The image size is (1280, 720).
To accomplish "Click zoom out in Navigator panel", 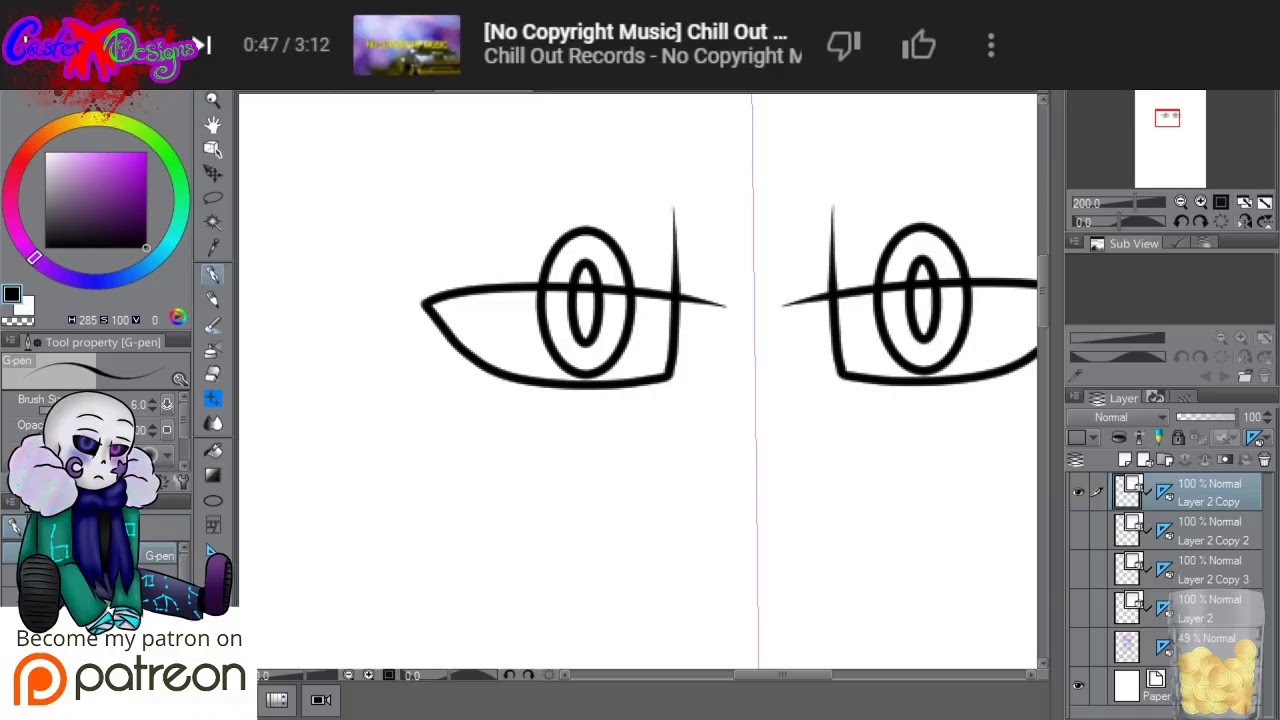I will pyautogui.click(x=1181, y=202).
